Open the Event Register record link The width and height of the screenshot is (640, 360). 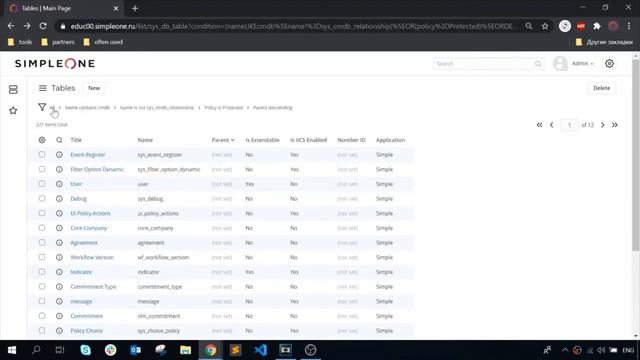pos(88,155)
